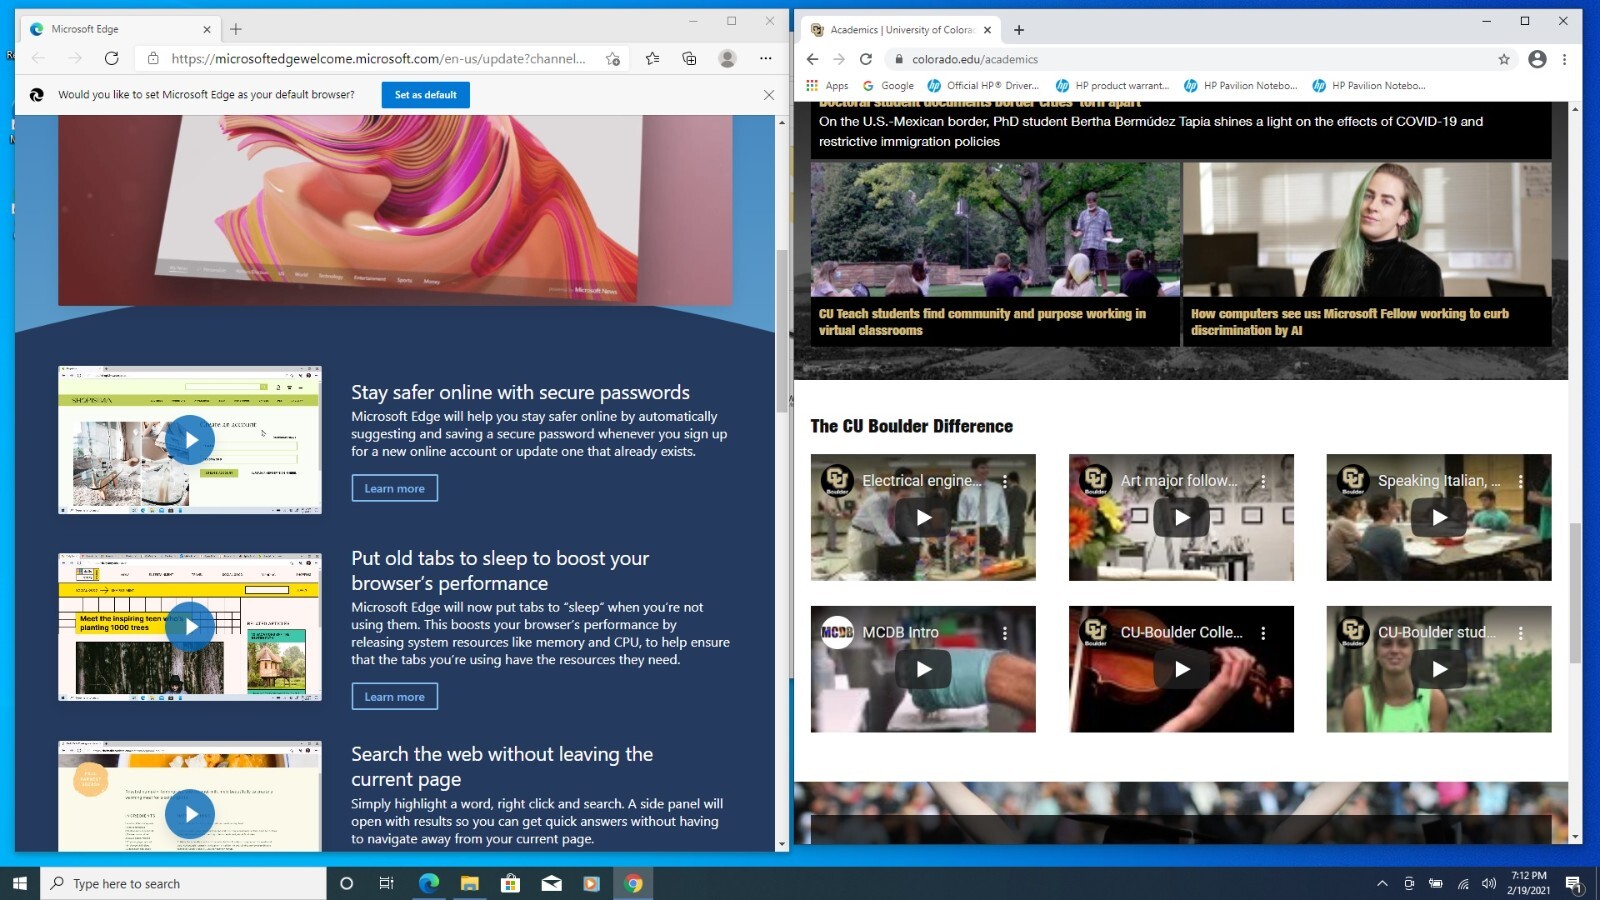This screenshot has height=900, width=1600.
Task: Open Microsoft Store from taskbar
Action: 510,883
